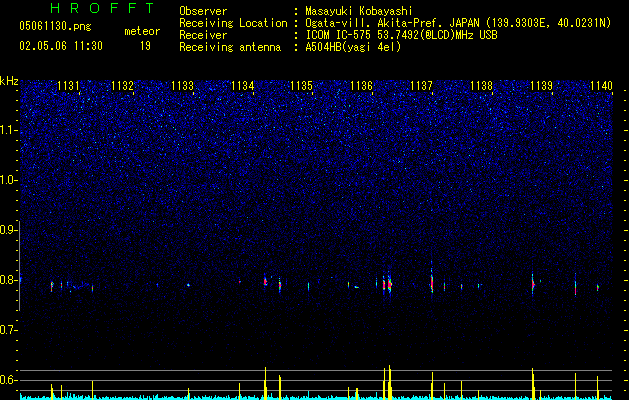Click the HROFFT title text

click(x=102, y=8)
